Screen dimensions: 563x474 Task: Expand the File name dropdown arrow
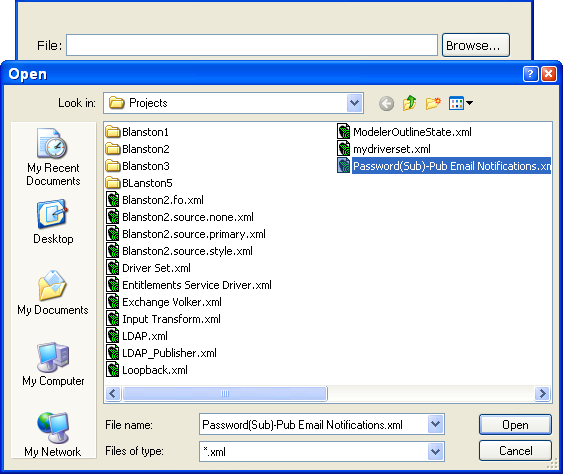(436, 424)
